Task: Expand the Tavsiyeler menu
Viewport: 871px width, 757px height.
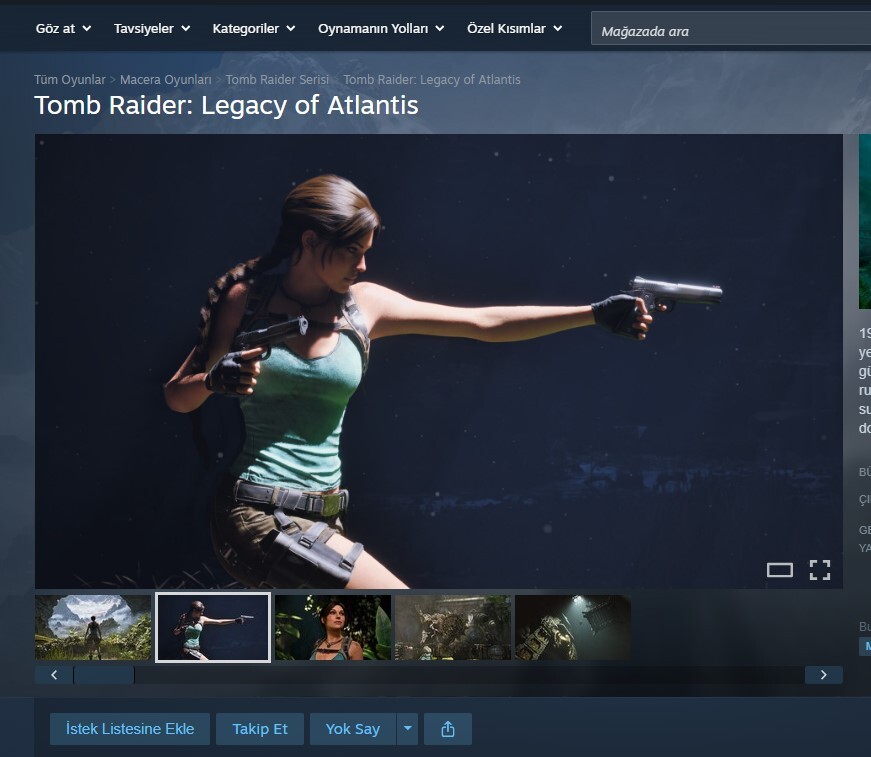Action: 151,29
